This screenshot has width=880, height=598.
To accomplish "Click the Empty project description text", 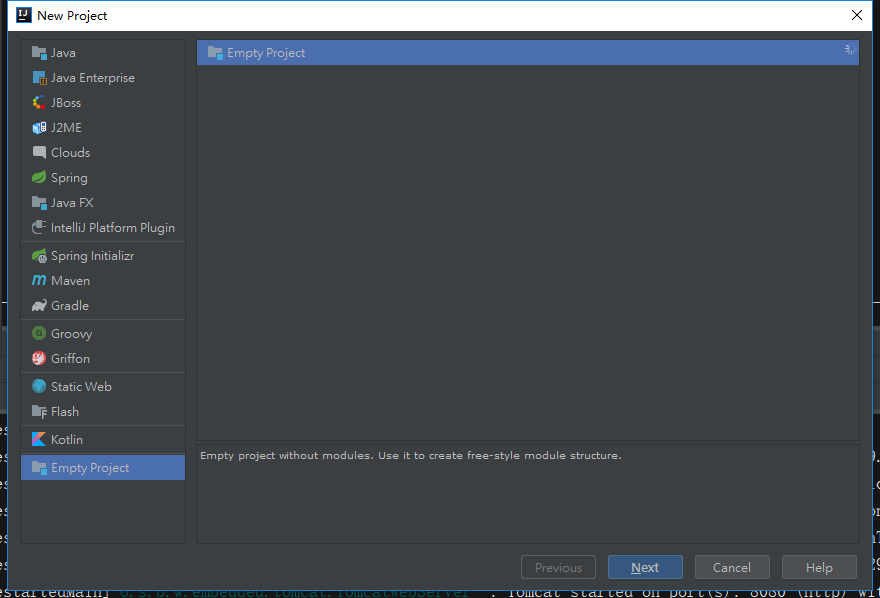I will pos(411,456).
